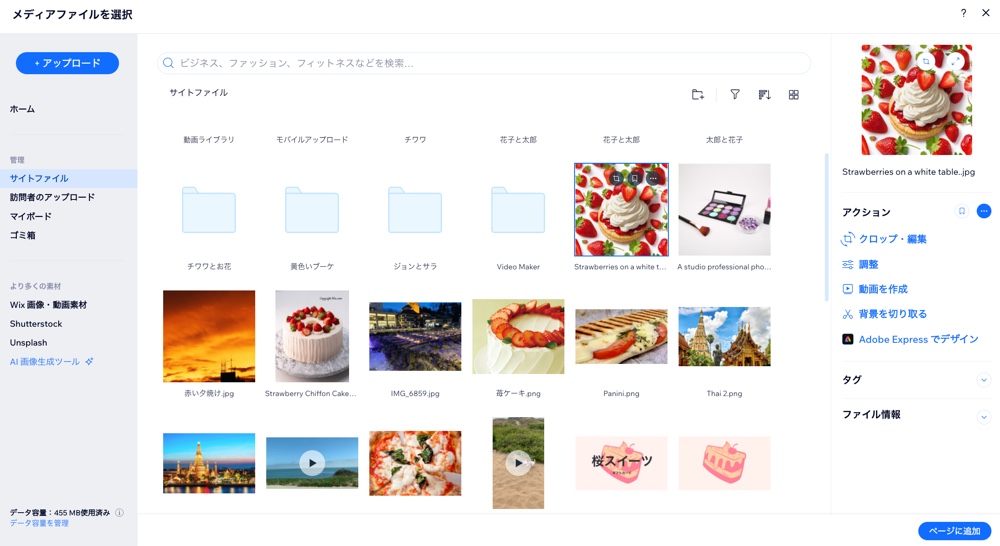Viewport: 1000px width, 546px height.
Task: Click the アップロード button
Action: 68,63
